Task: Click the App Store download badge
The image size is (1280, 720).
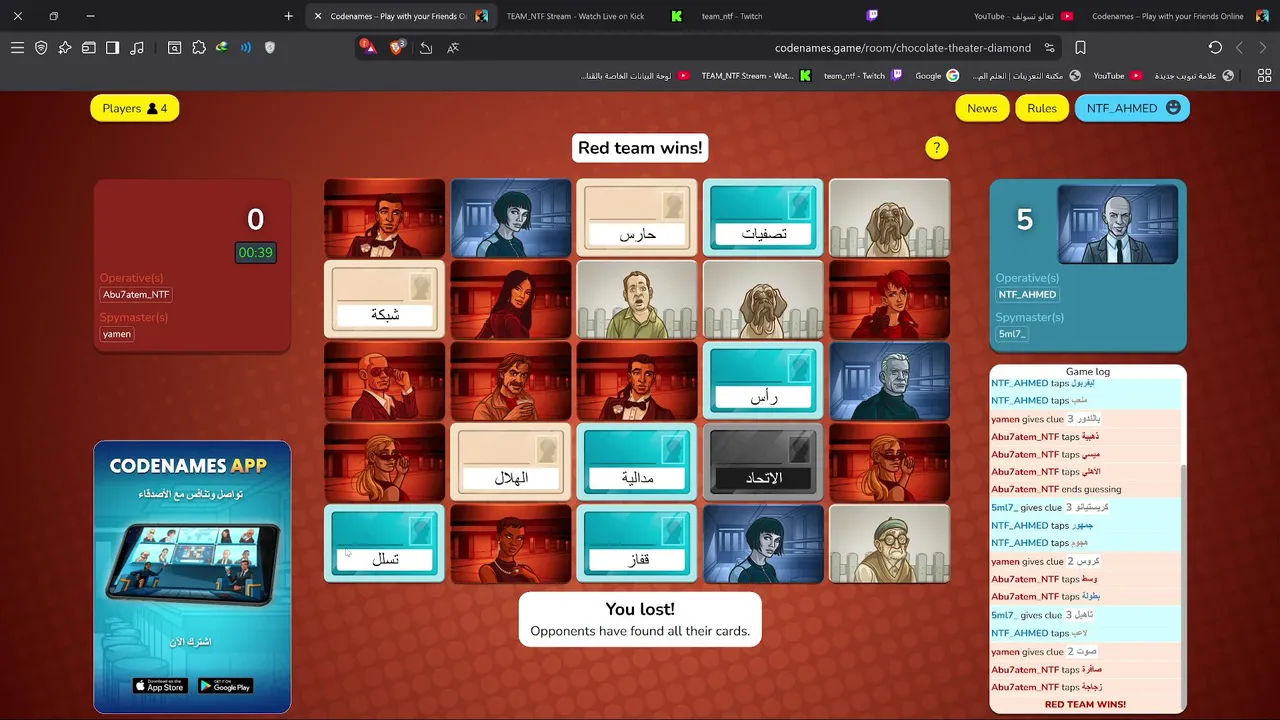Action: tap(159, 686)
